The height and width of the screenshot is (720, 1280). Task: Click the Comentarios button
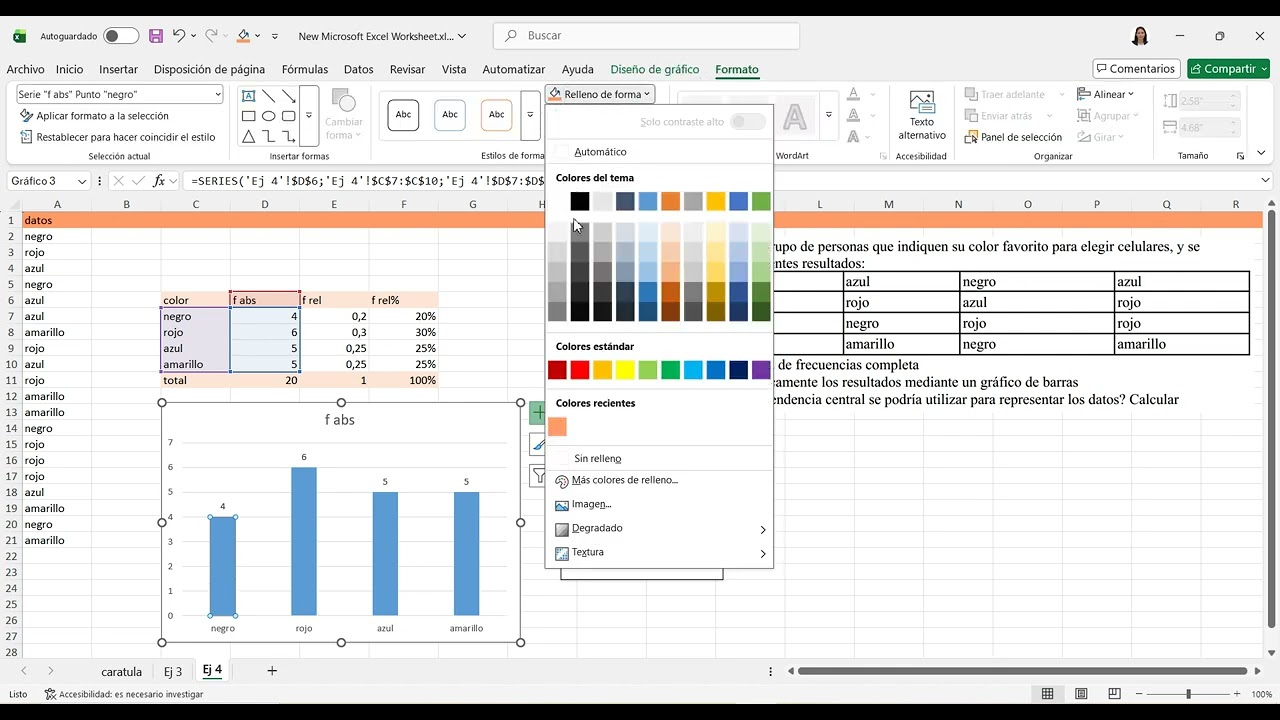pyautogui.click(x=1135, y=69)
